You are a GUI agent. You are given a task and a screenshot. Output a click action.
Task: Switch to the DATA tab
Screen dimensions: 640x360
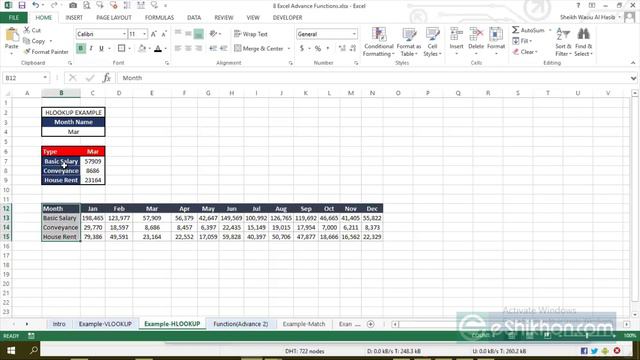pyautogui.click(x=194, y=18)
